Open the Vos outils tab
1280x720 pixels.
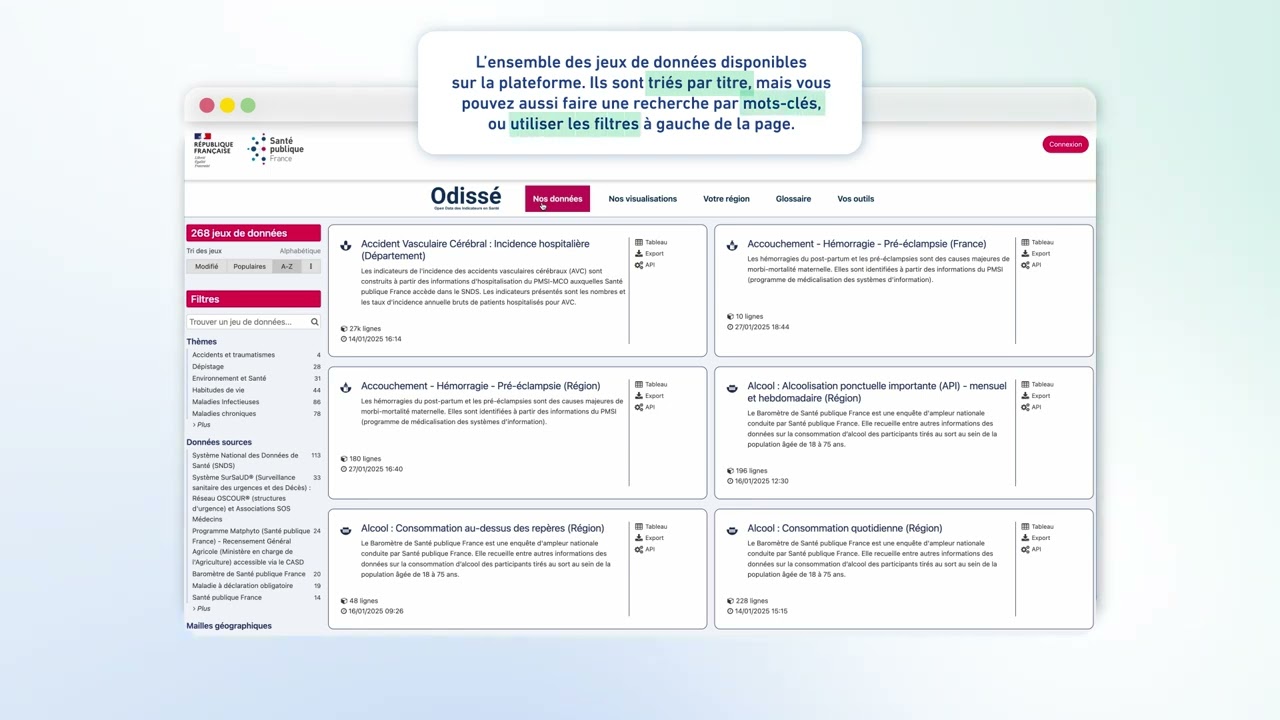coord(856,199)
